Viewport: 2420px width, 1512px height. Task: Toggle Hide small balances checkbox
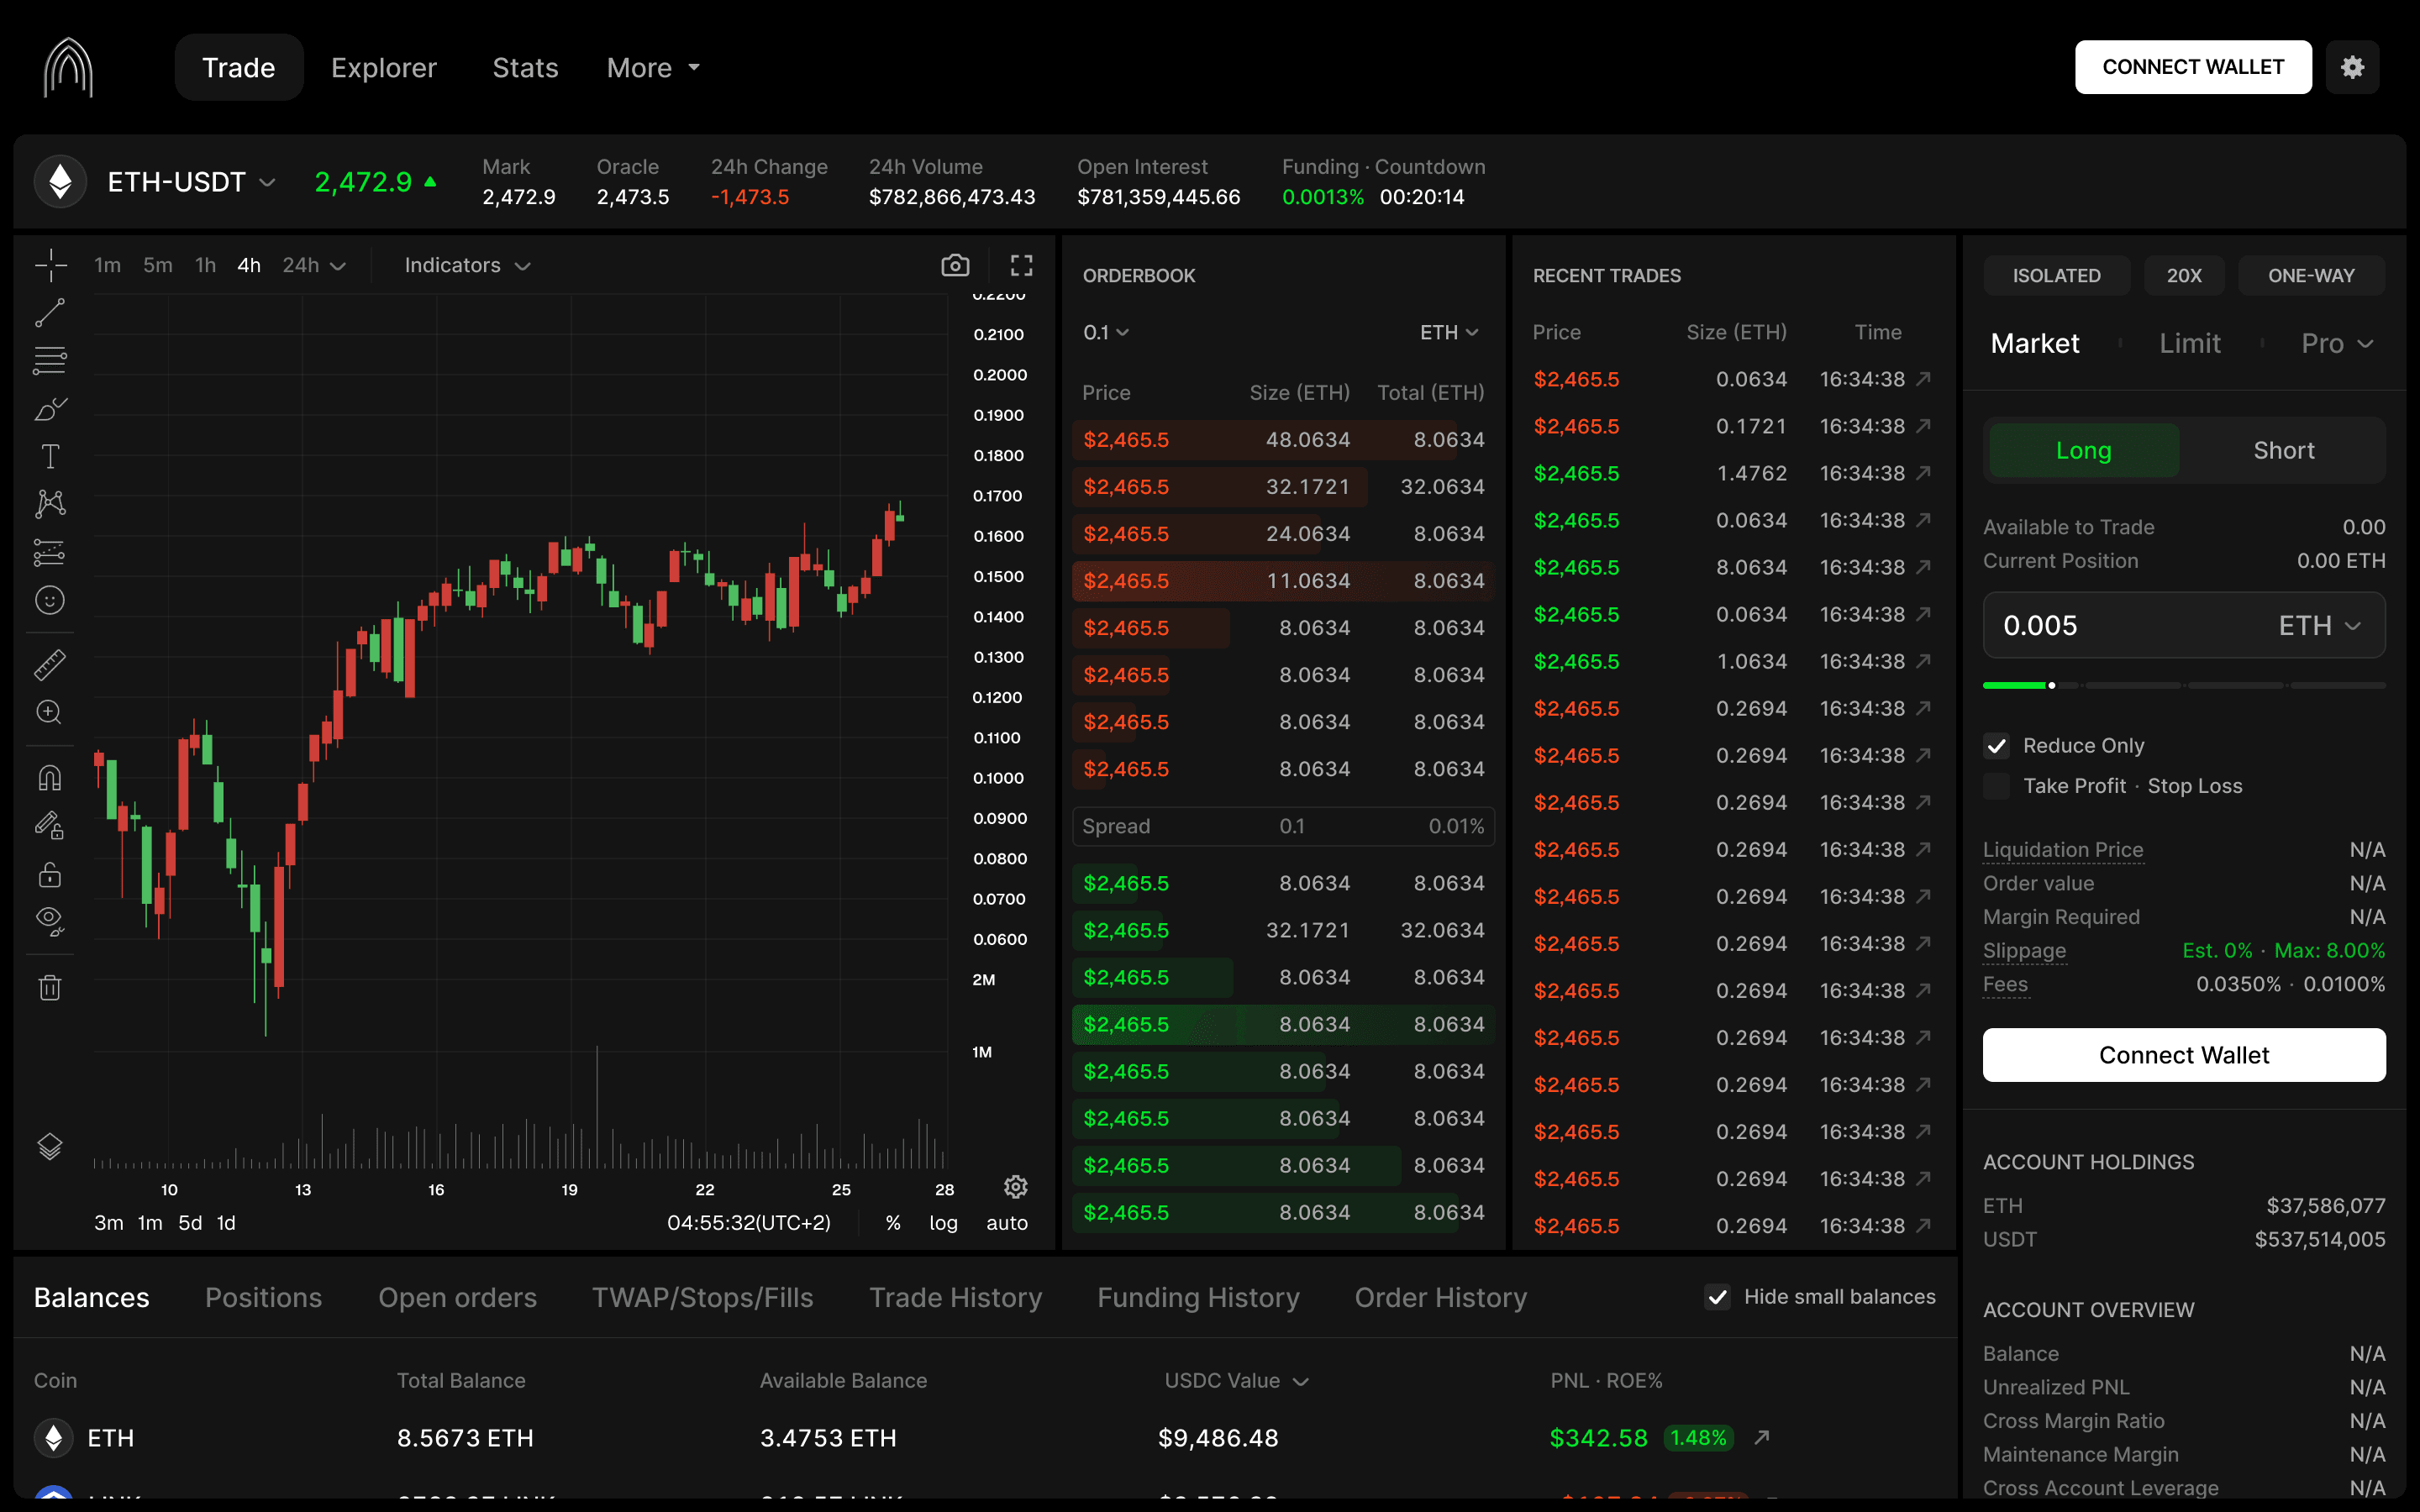pyautogui.click(x=1717, y=1297)
